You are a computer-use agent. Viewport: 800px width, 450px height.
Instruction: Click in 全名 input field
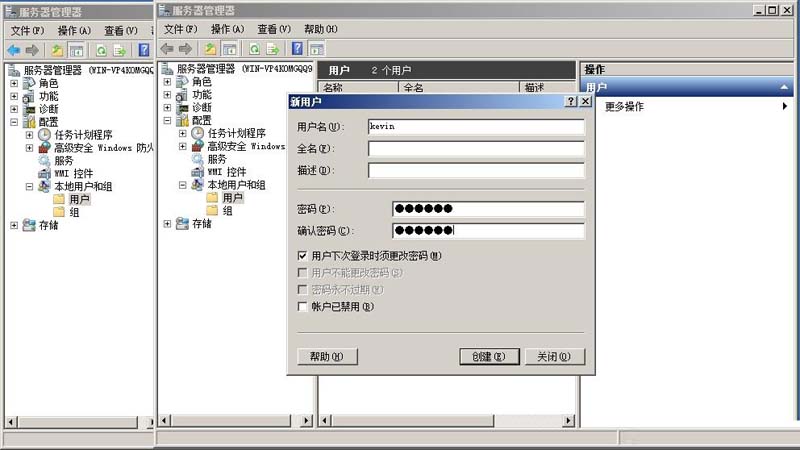(476, 148)
